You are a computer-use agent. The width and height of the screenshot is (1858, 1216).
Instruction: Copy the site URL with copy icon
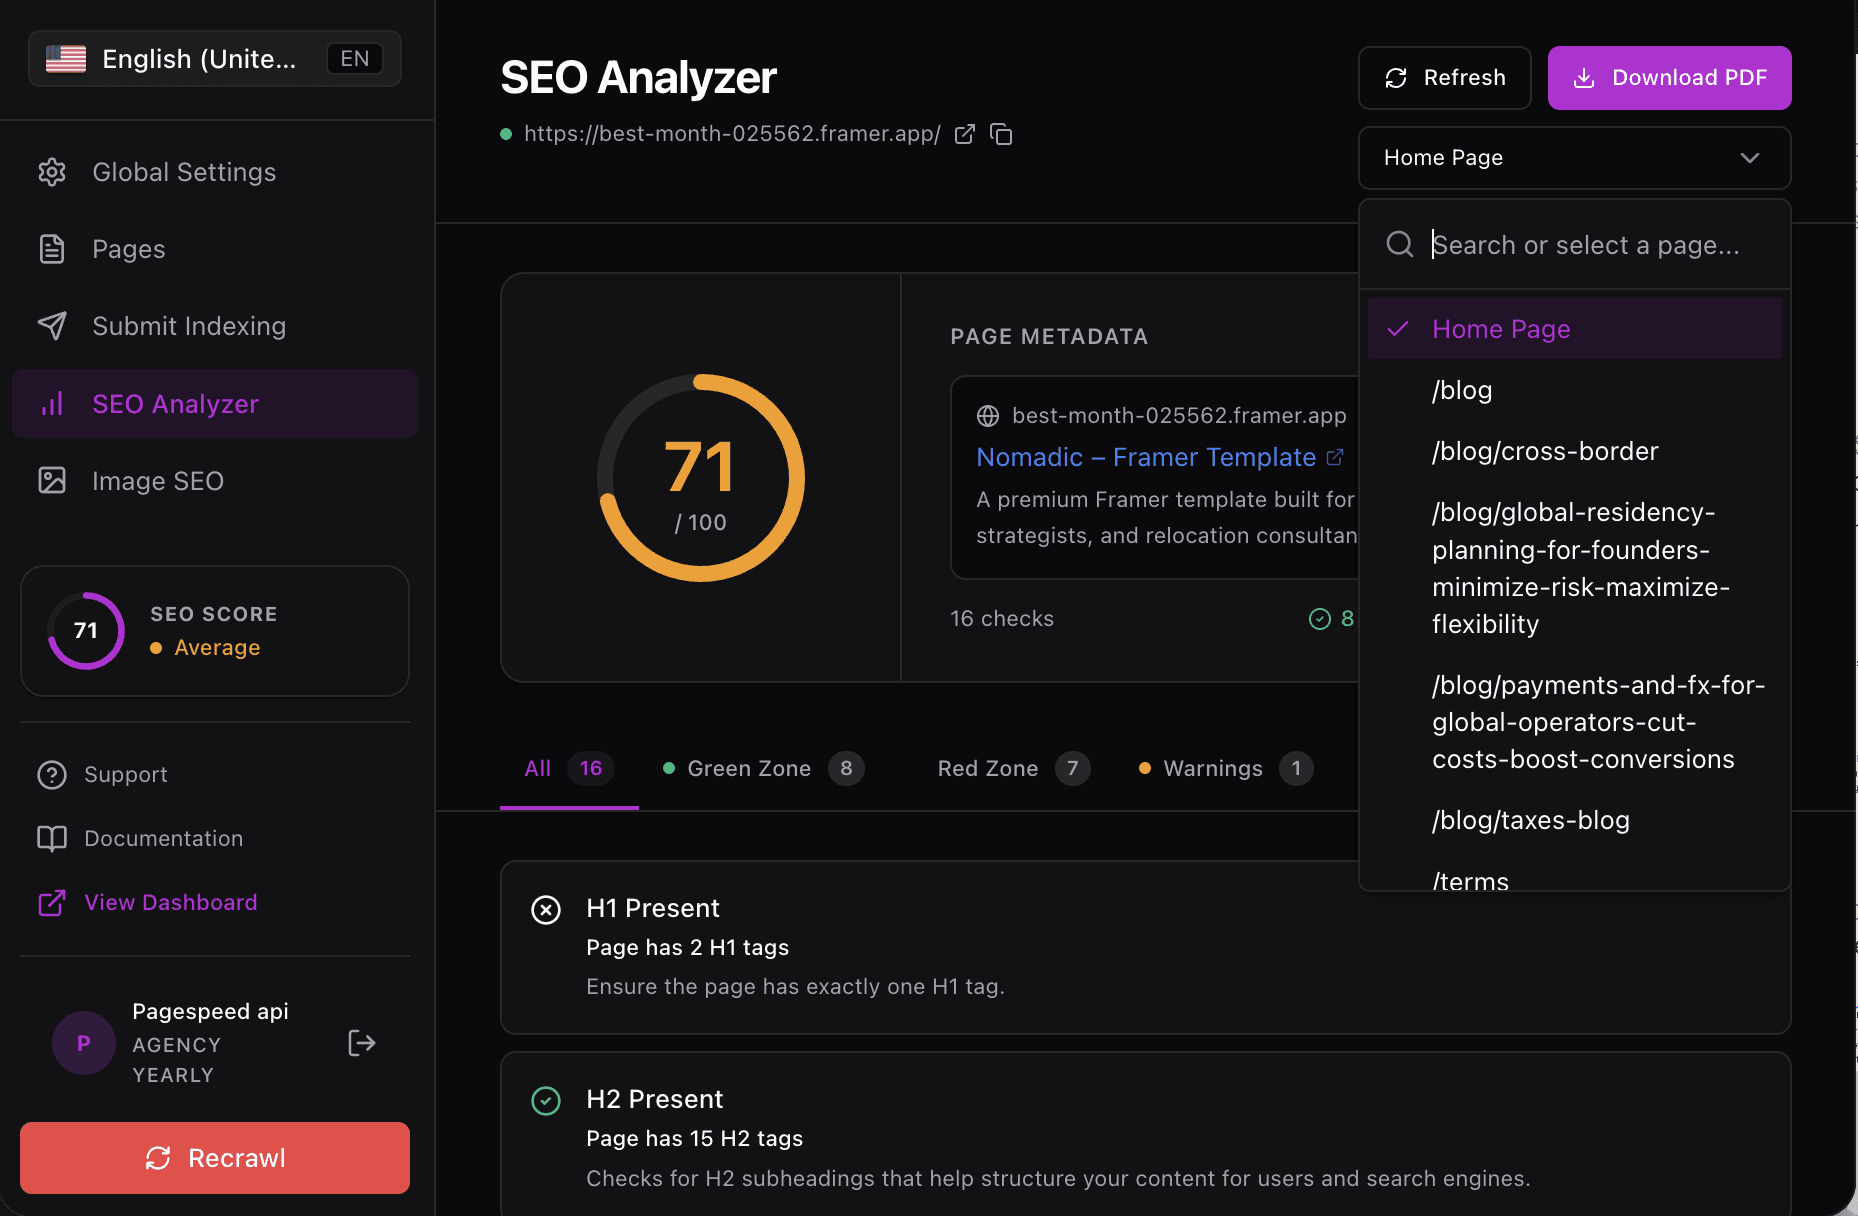tap(1001, 134)
